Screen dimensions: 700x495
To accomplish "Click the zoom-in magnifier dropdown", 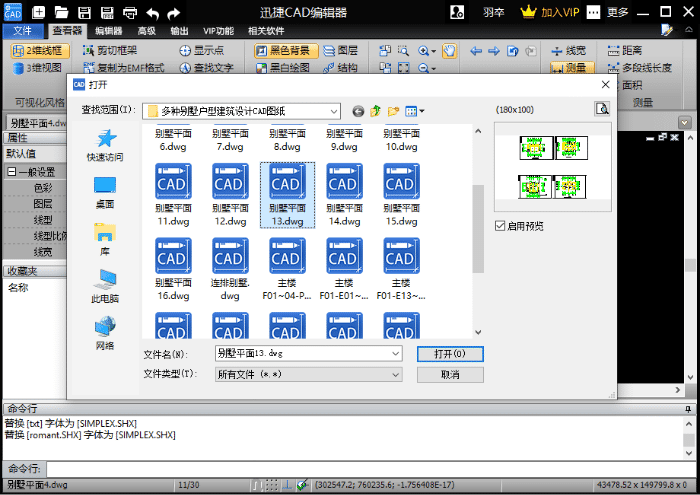I will [x=427, y=51].
